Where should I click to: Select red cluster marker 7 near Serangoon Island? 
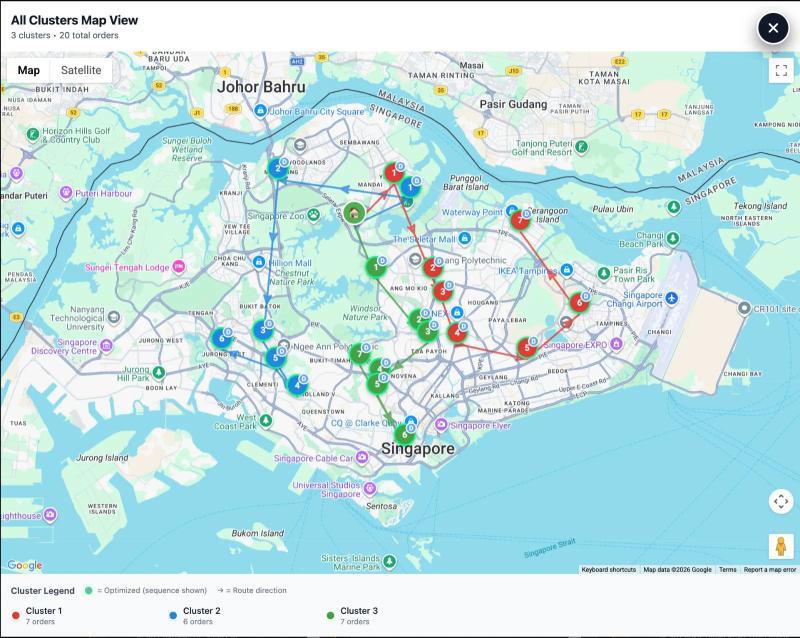pos(520,220)
